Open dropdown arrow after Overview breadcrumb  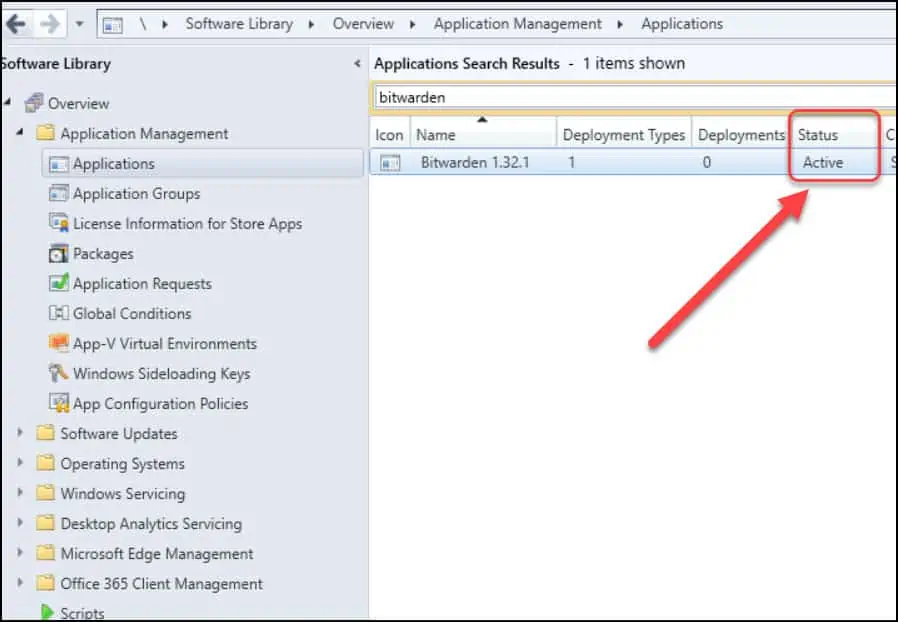pyautogui.click(x=412, y=25)
